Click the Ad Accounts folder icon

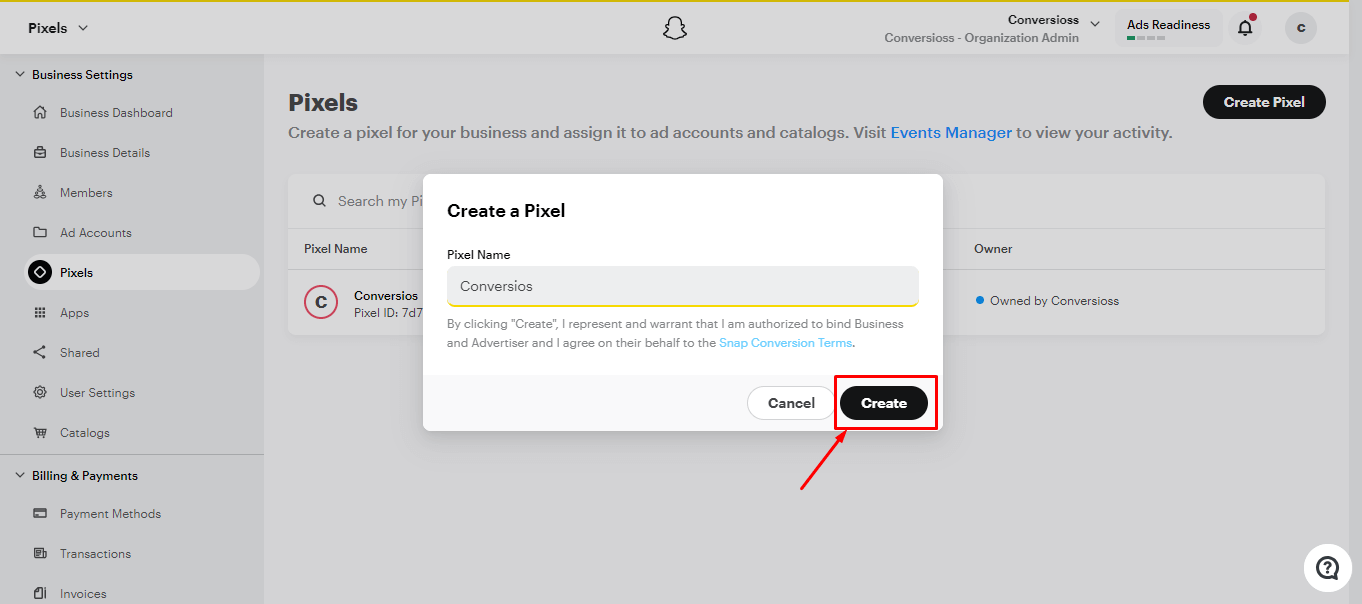[40, 232]
